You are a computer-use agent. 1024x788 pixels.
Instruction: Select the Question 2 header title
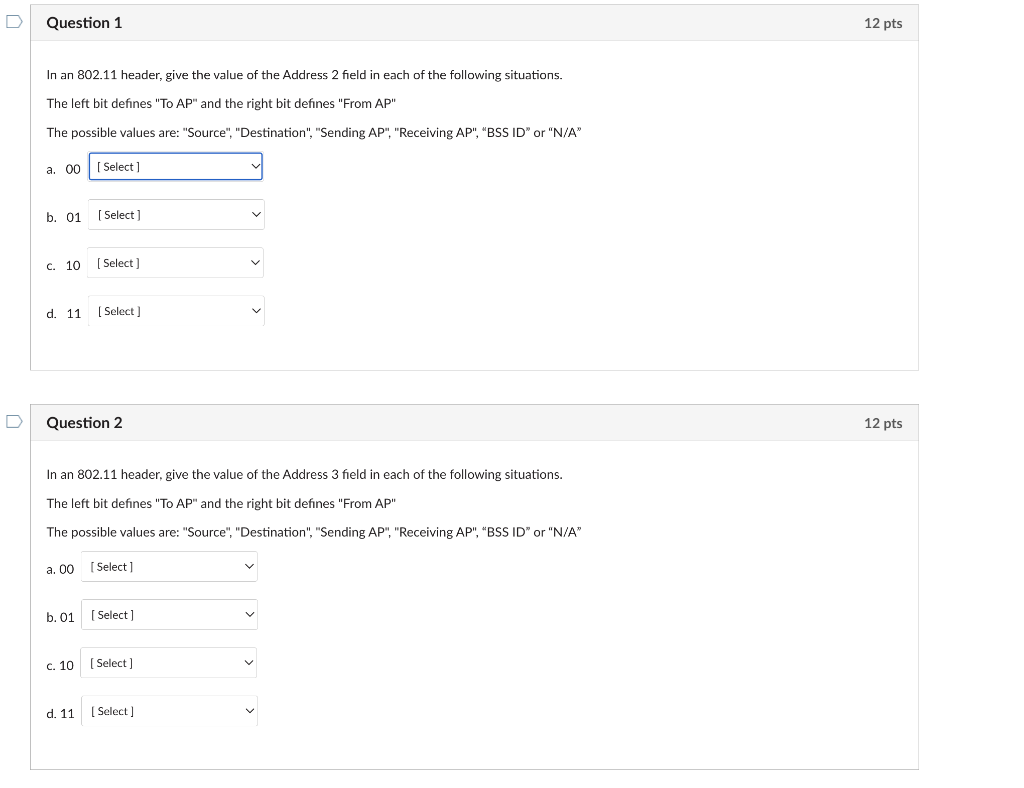(x=84, y=422)
